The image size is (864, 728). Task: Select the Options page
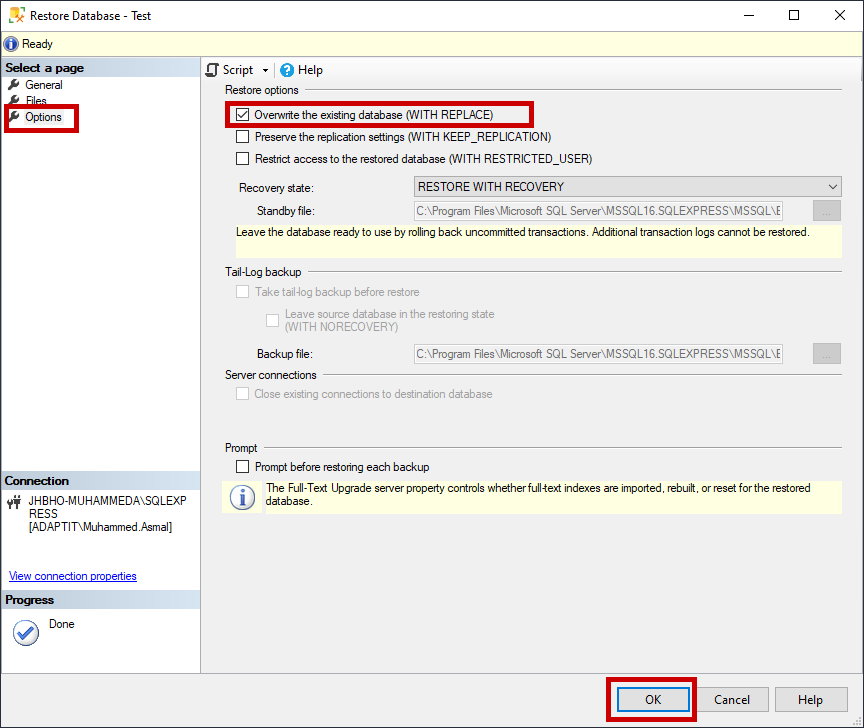(x=43, y=117)
